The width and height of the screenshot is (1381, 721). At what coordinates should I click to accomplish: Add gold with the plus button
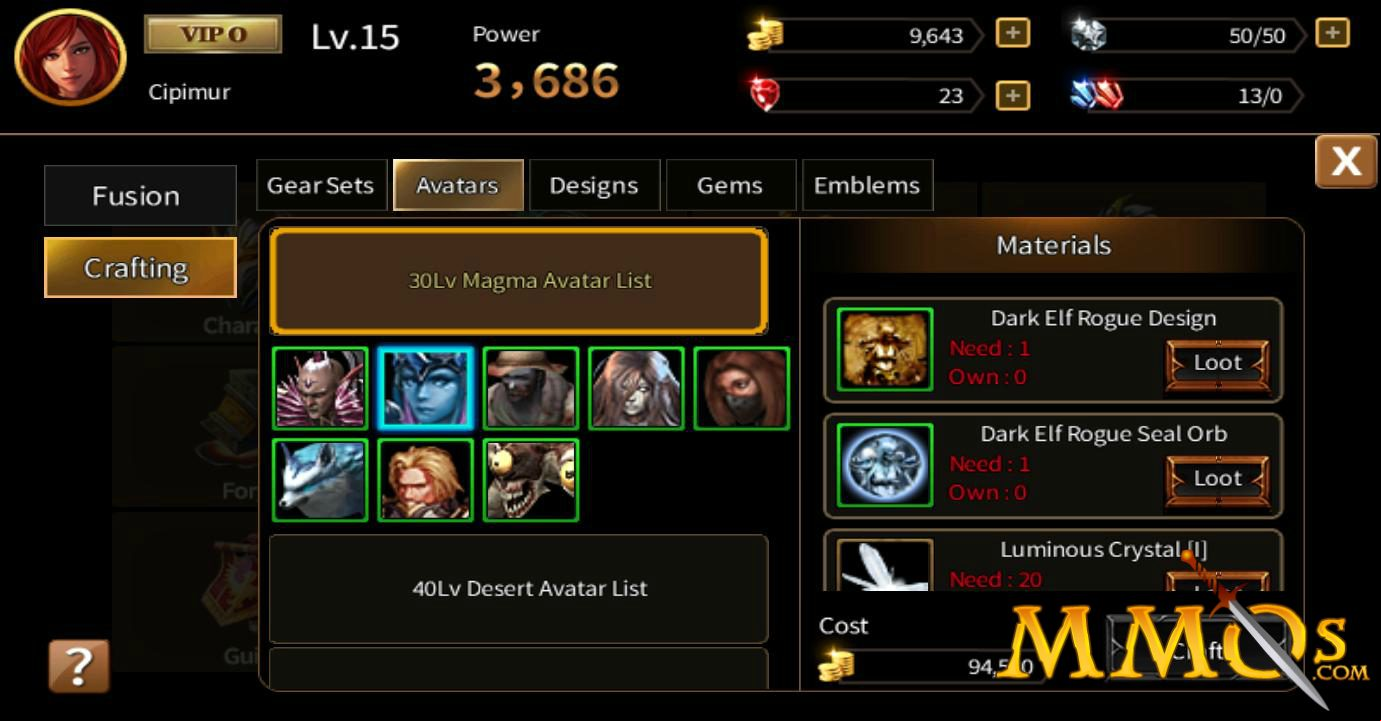[1013, 34]
